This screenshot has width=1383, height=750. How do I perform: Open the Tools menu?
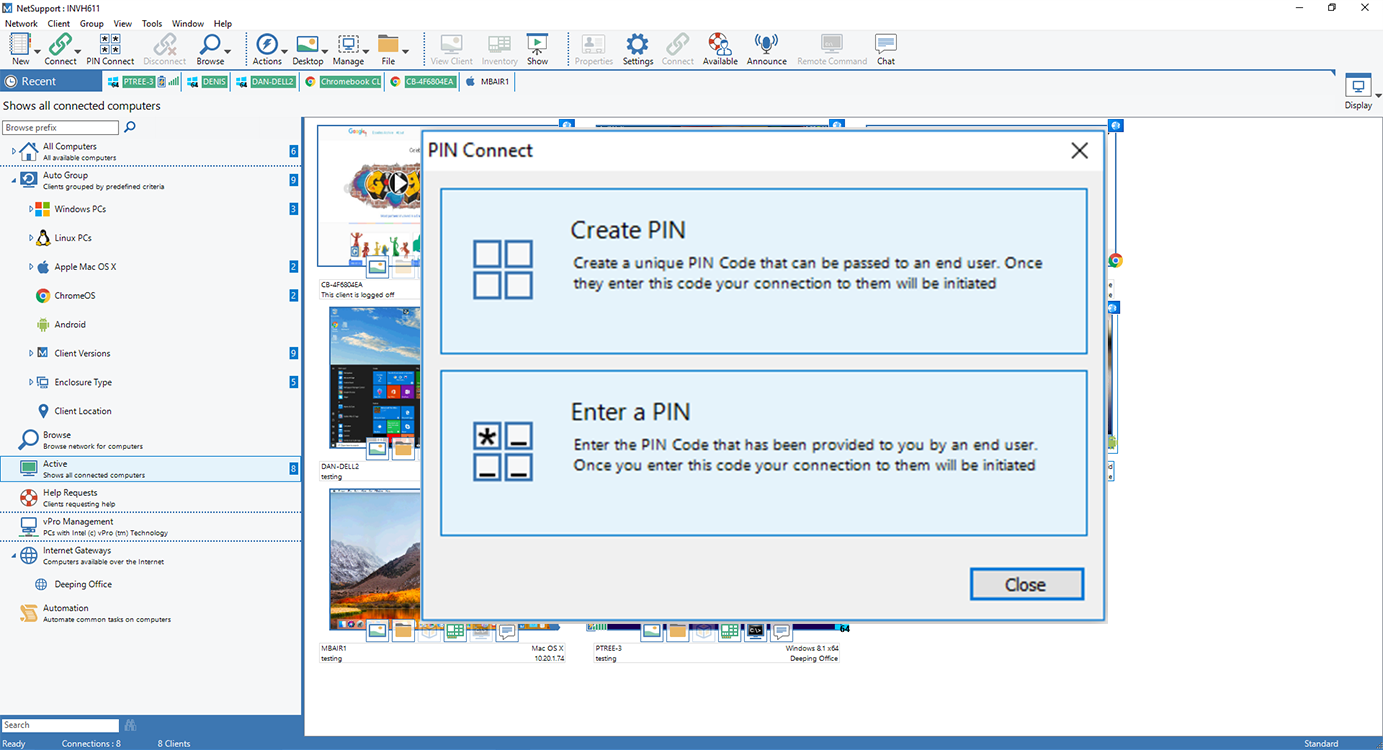152,23
